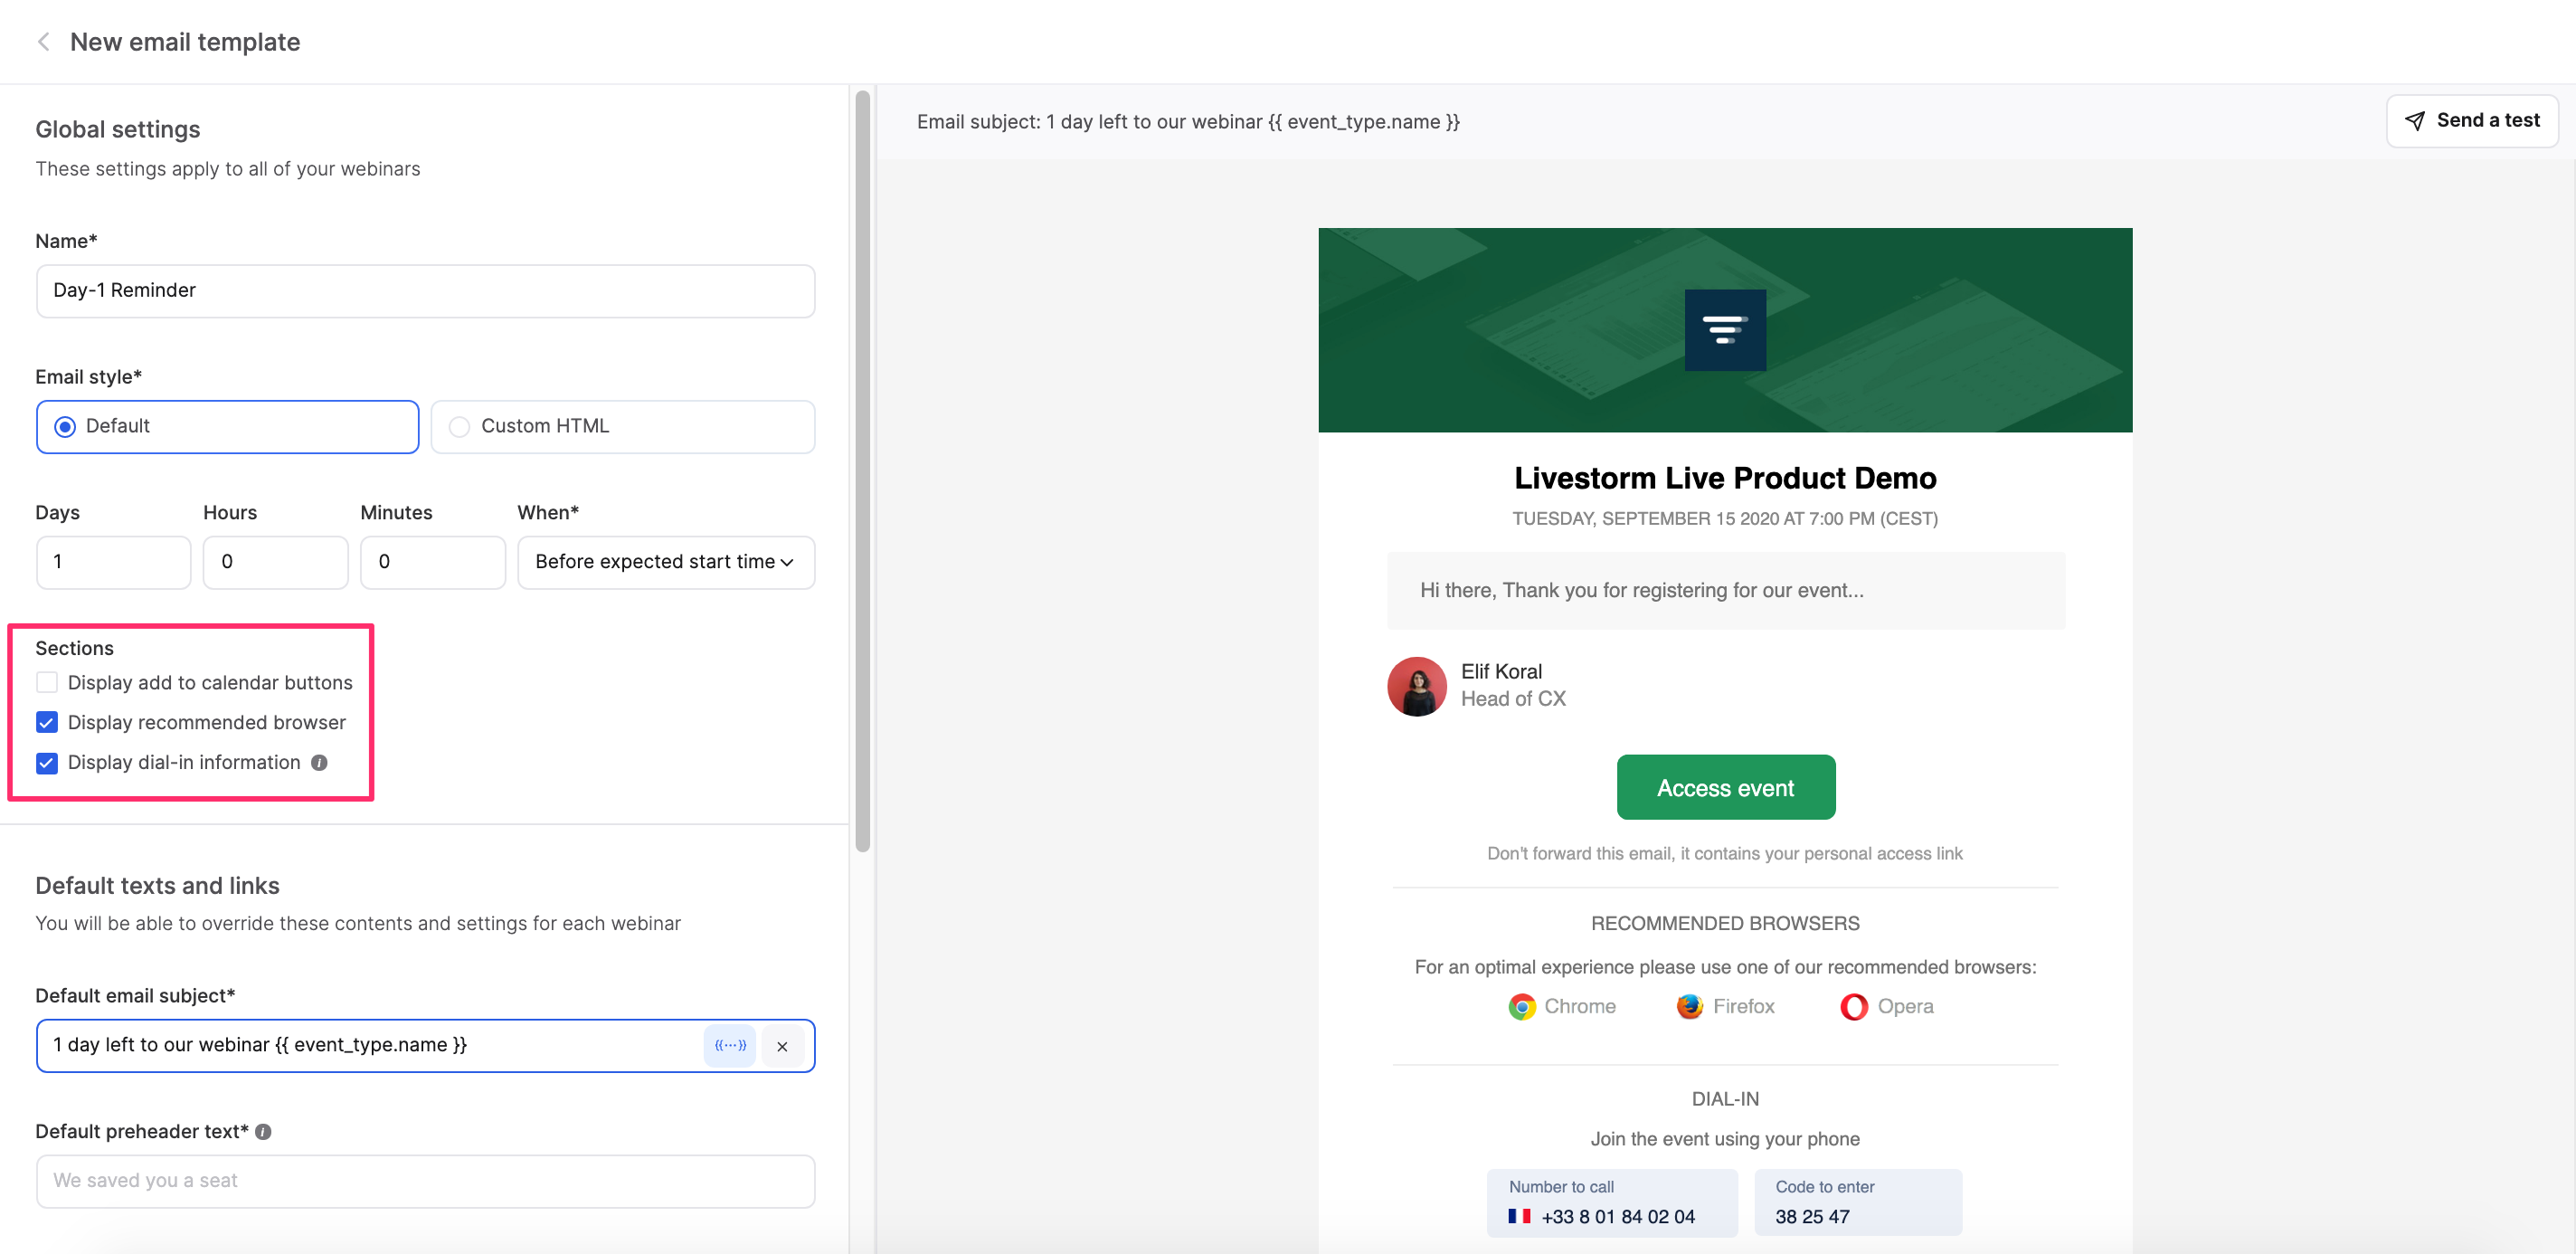Open the Before expected start time dropdown
2576x1254 pixels.
pos(665,562)
